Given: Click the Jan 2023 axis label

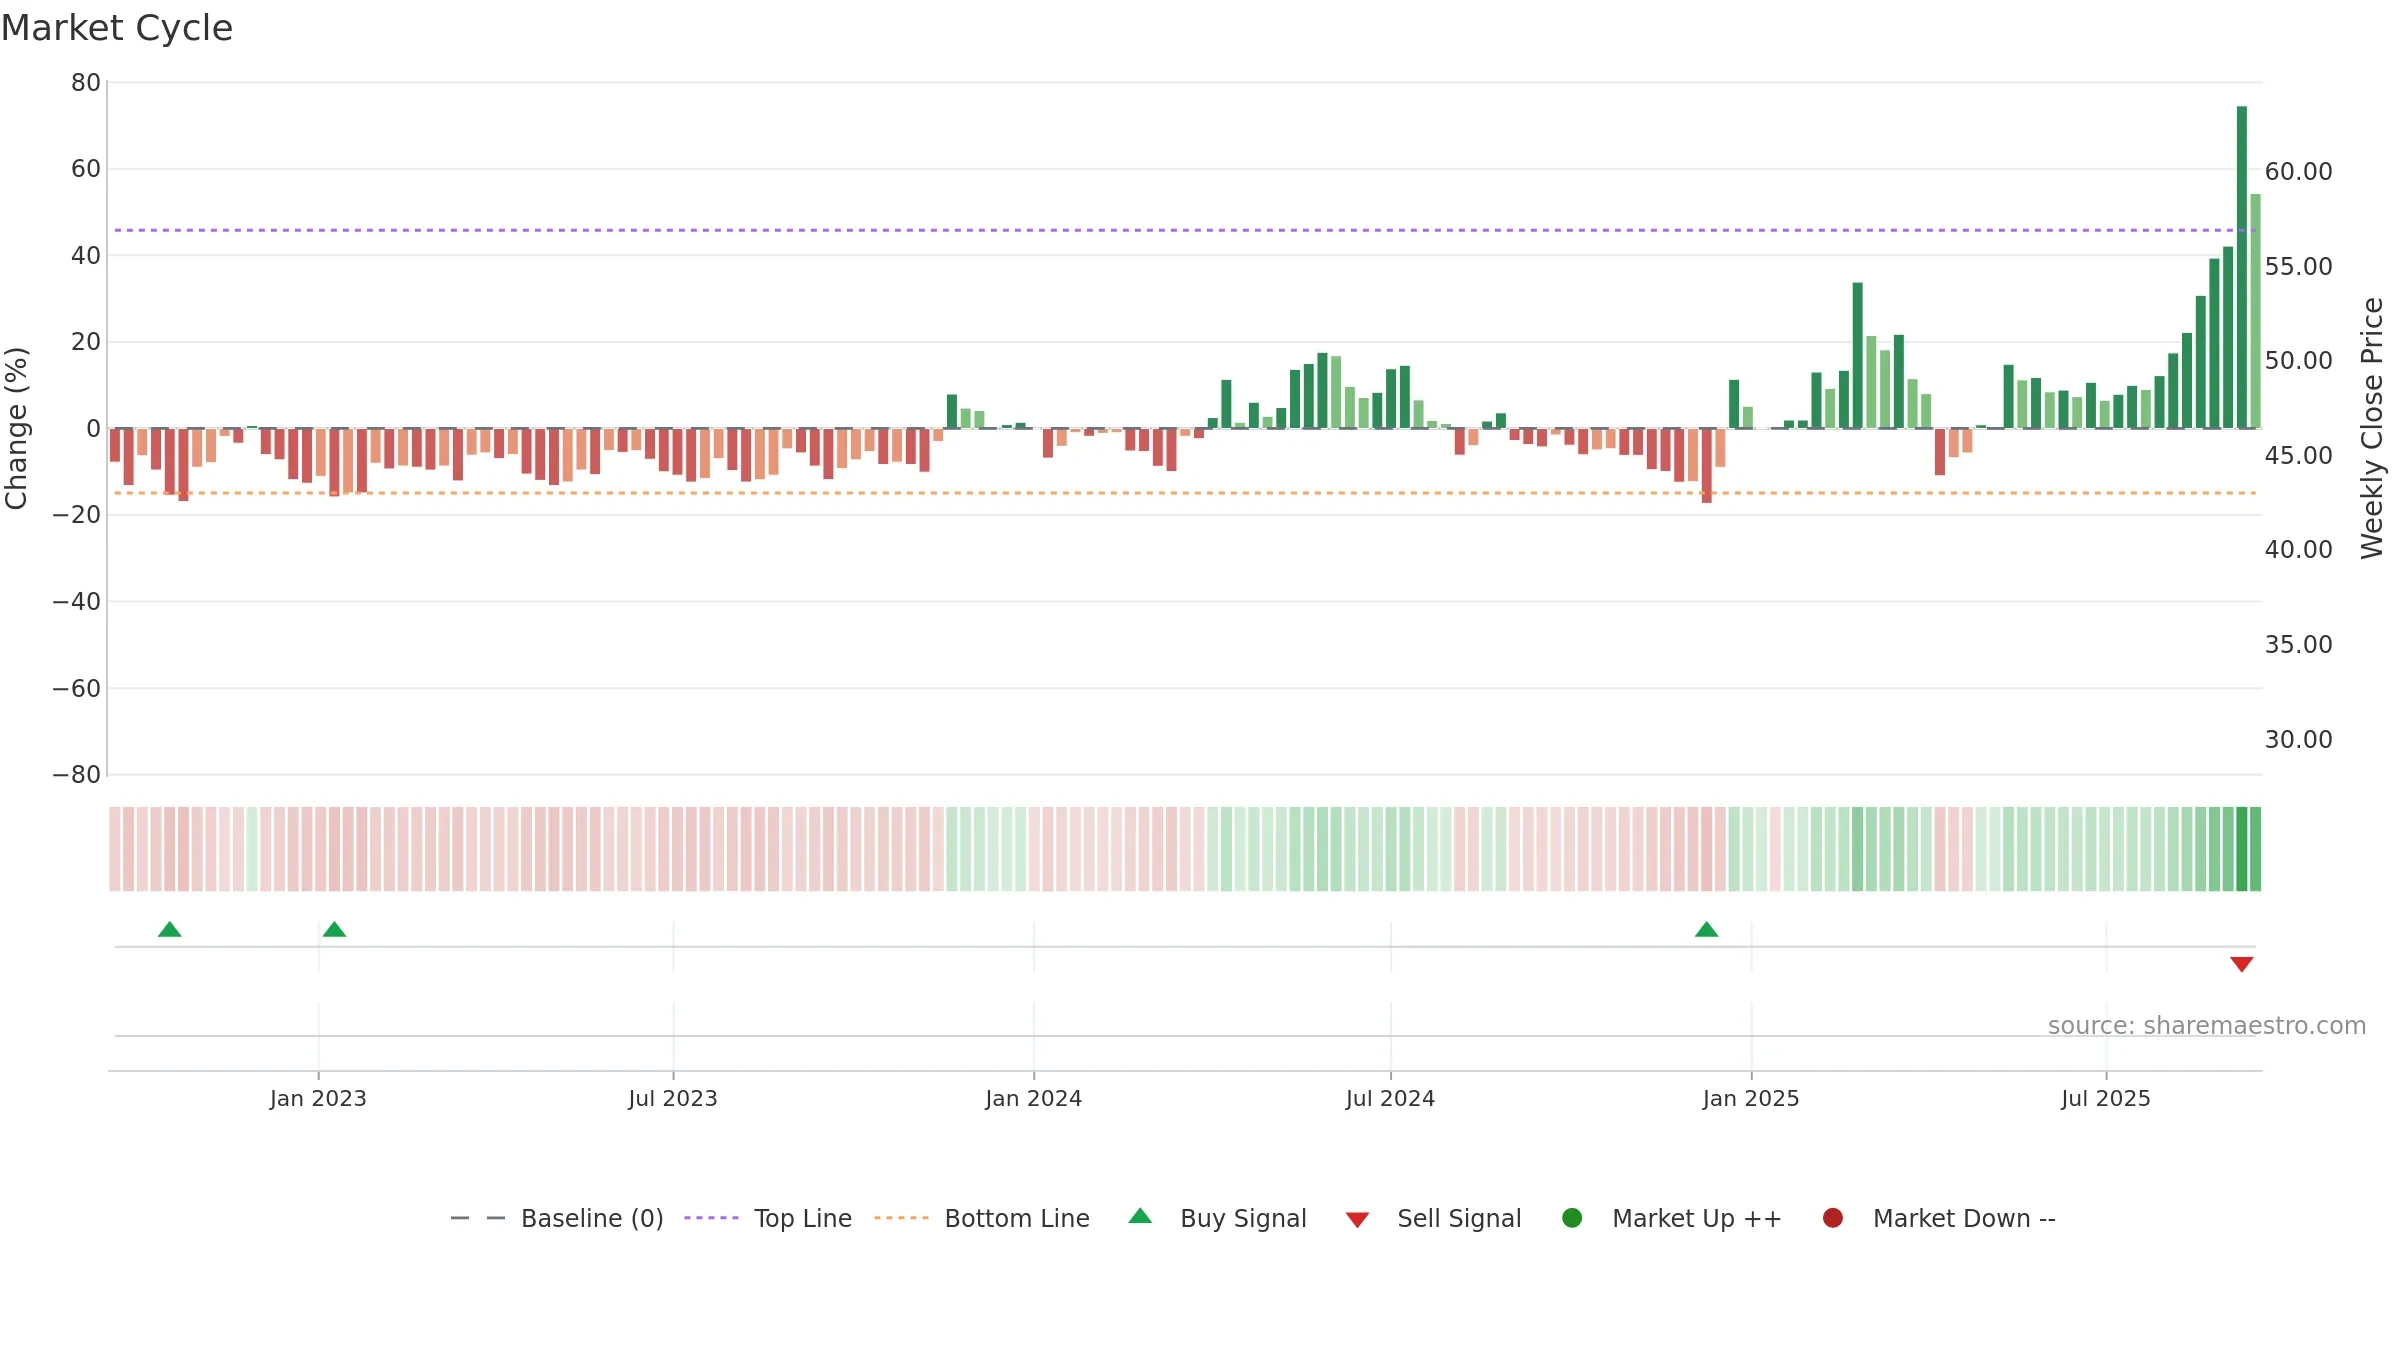Looking at the screenshot, I should click(x=318, y=1099).
